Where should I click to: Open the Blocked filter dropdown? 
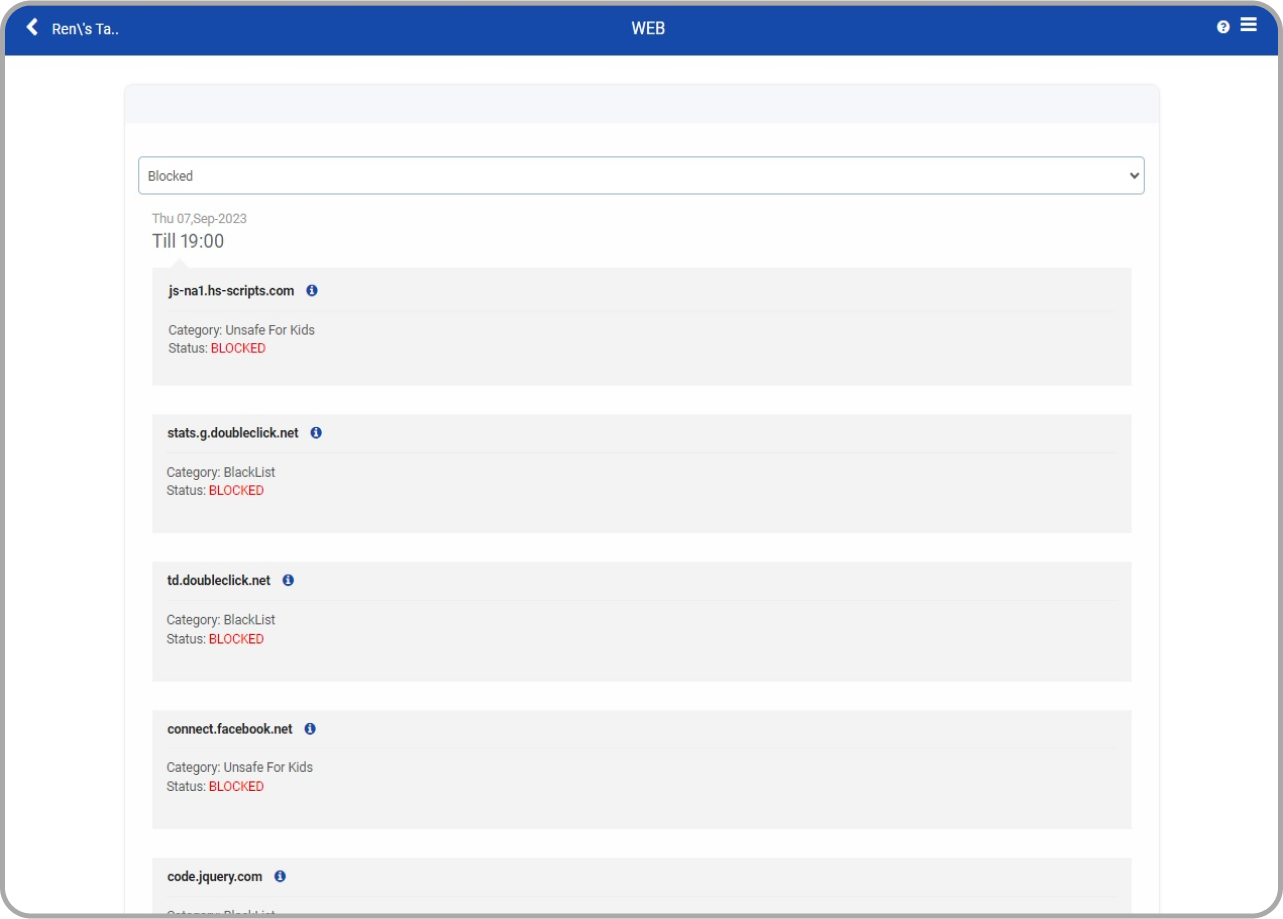641,175
